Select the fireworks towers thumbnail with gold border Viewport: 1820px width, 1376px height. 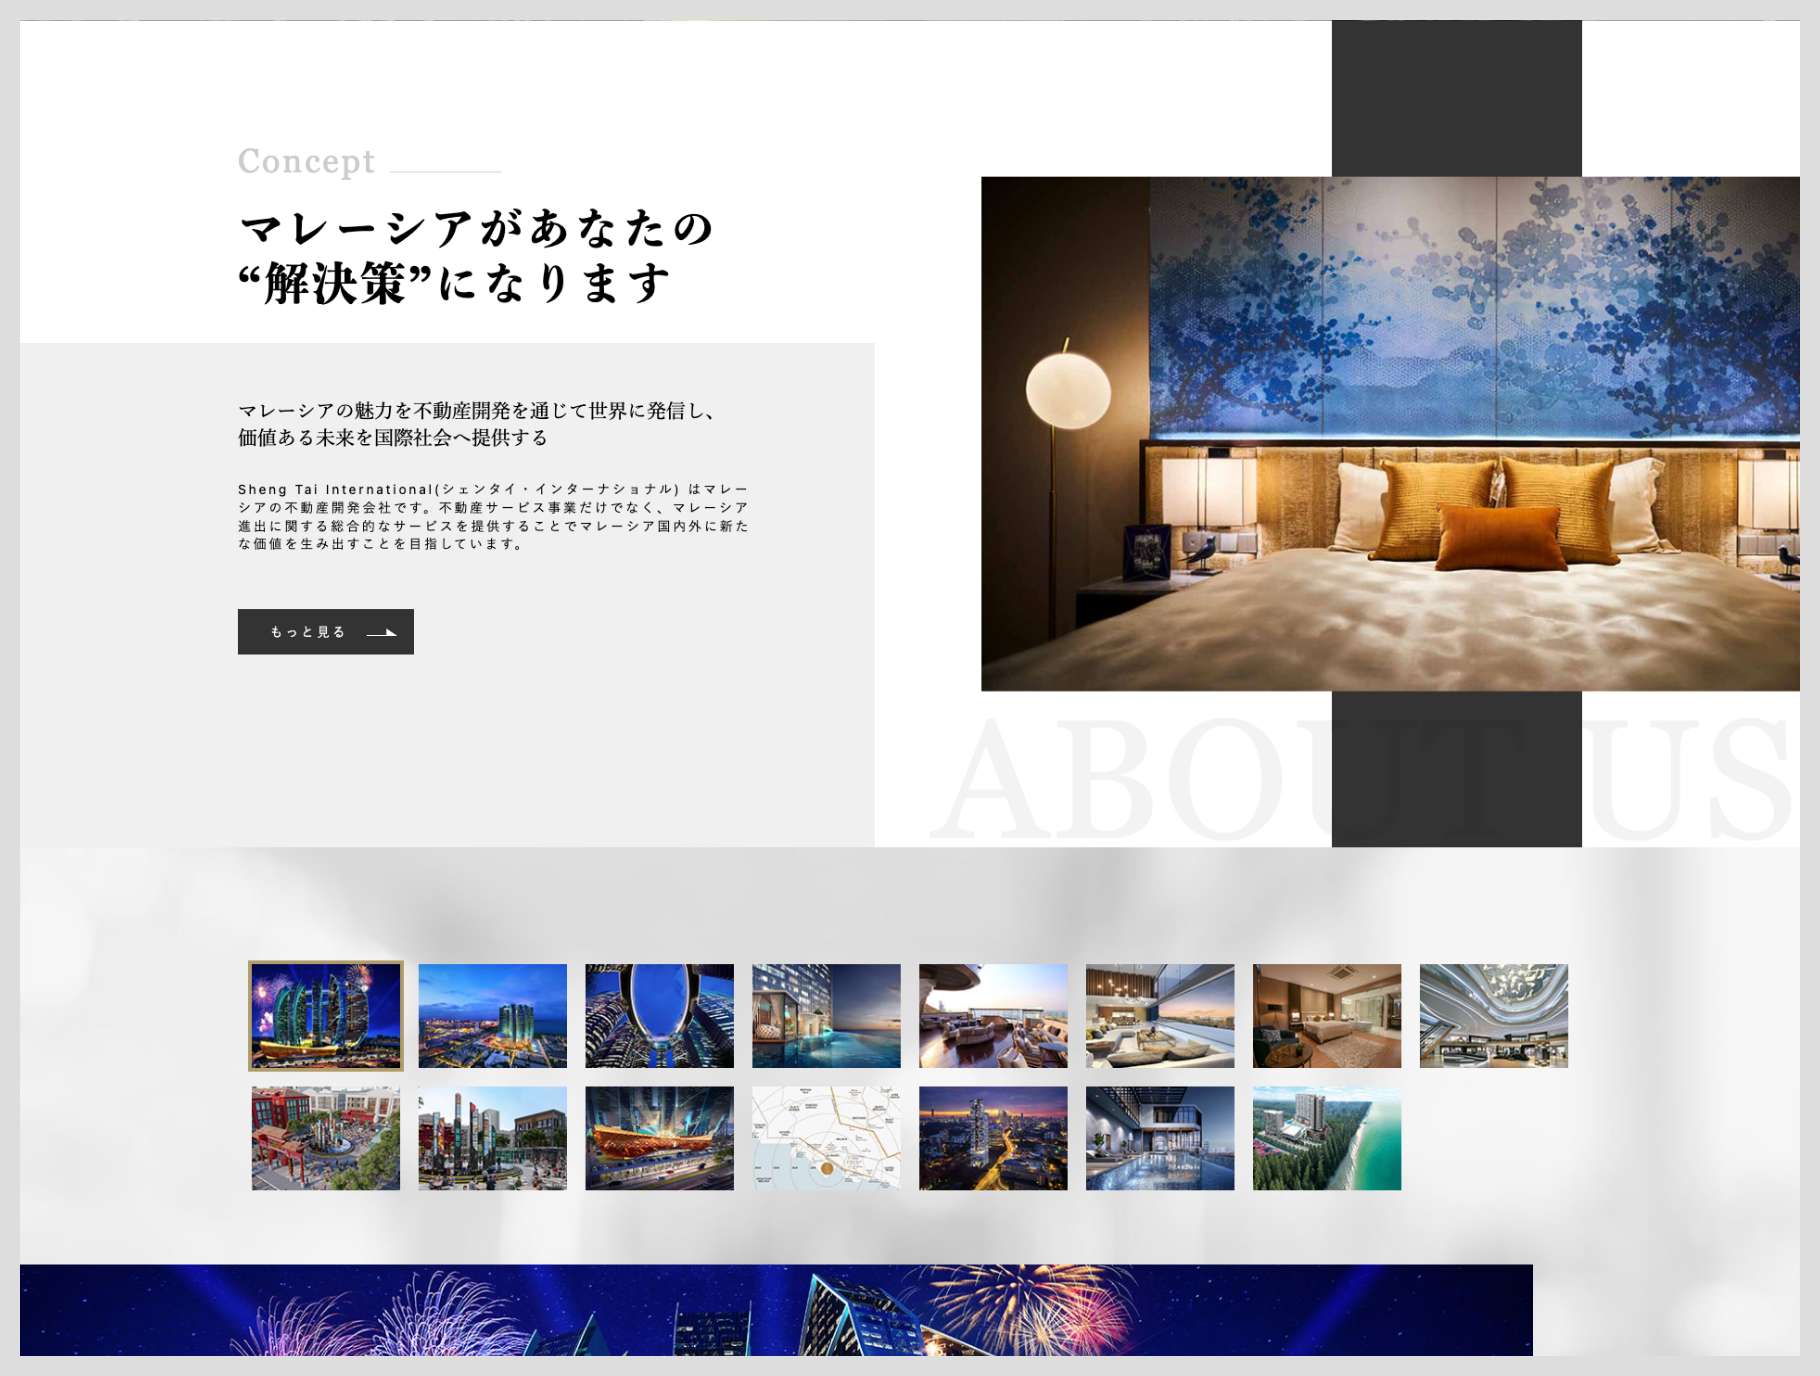point(326,1016)
